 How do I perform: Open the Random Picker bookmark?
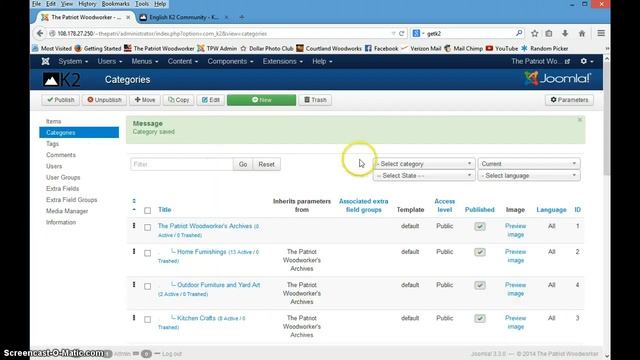click(x=544, y=48)
